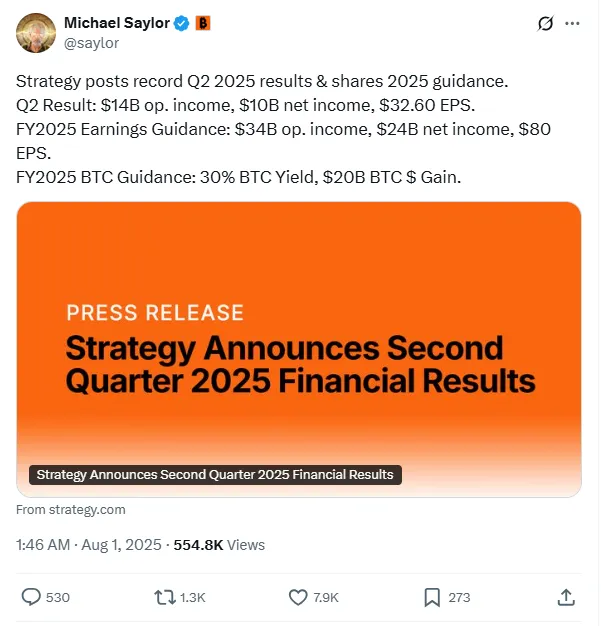Screen dimensions: 601x626
Task: Follow the 'From strategy.com' source link
Action: (x=72, y=510)
